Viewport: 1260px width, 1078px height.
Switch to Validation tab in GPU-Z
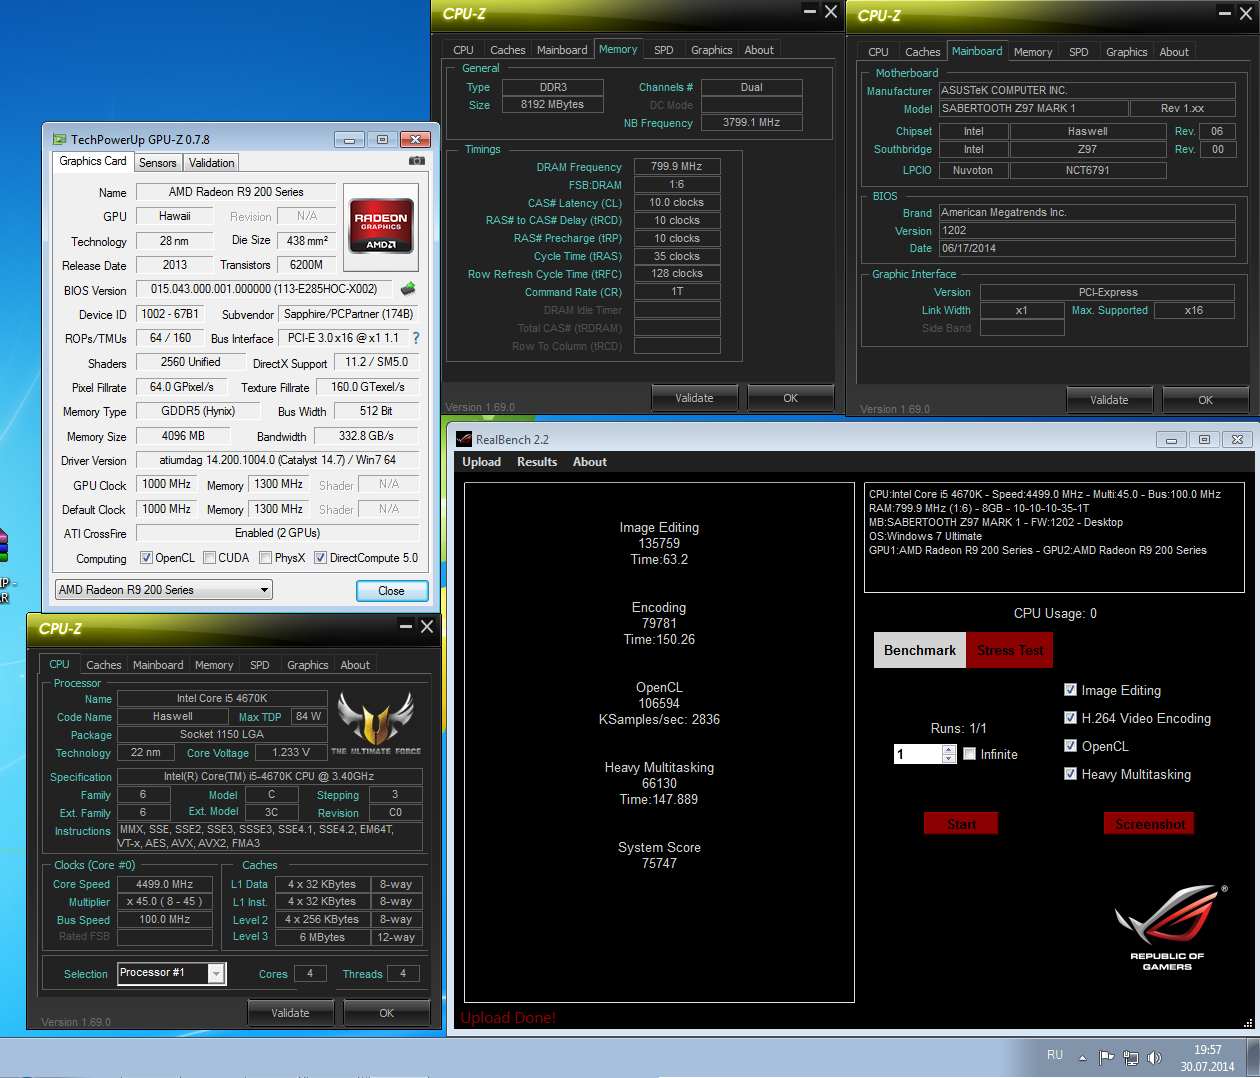[x=211, y=163]
